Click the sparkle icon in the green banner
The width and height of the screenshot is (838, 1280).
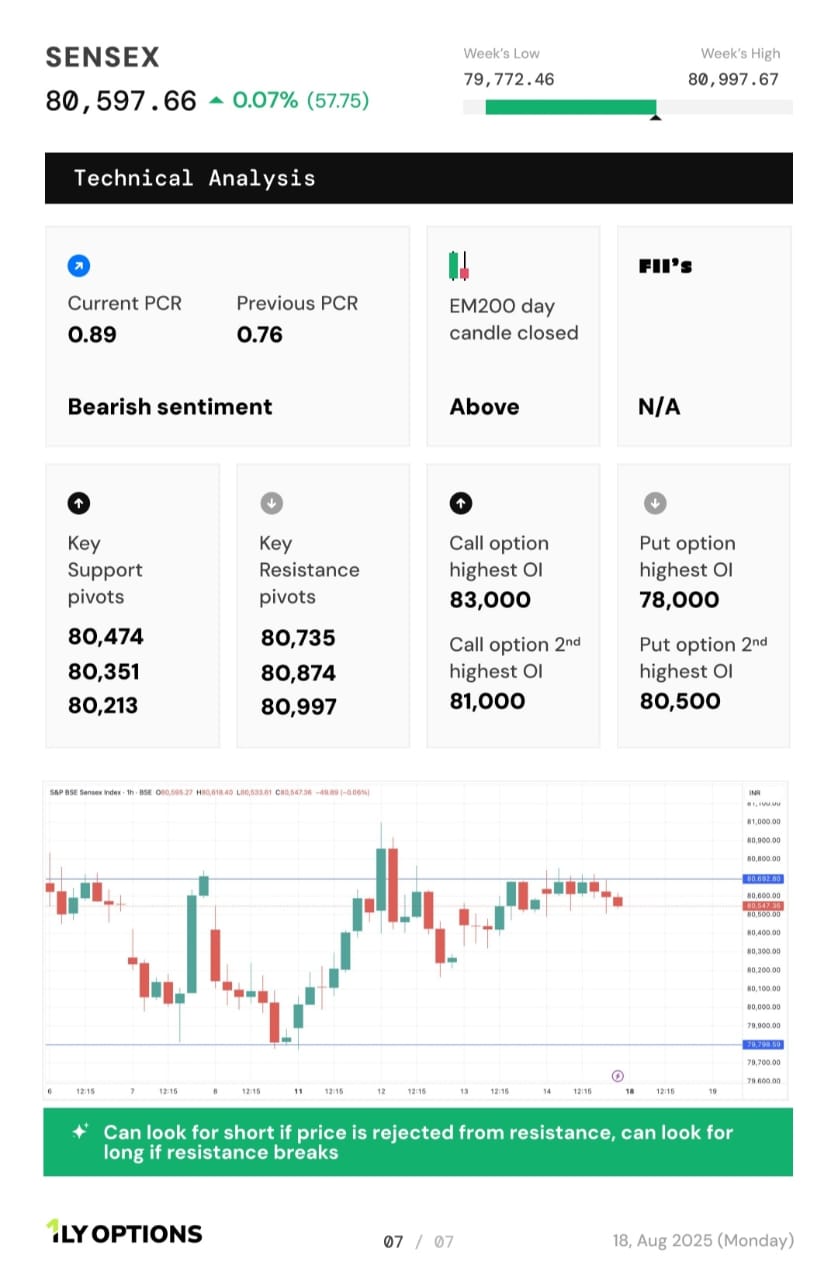tap(80, 1132)
